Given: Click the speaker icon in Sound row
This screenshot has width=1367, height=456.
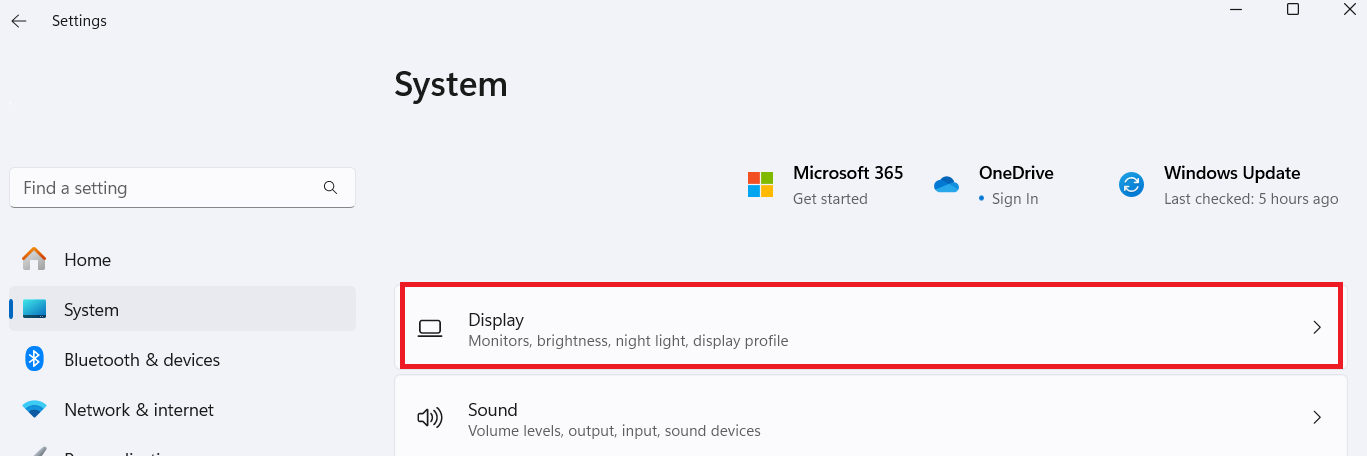Looking at the screenshot, I should coord(430,418).
